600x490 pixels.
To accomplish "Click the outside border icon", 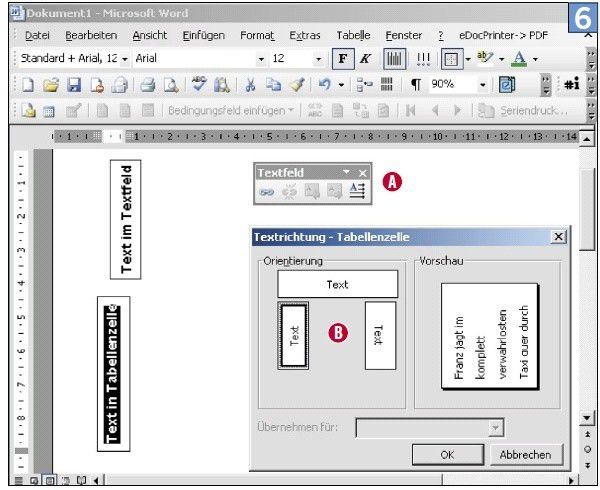I will coord(452,59).
